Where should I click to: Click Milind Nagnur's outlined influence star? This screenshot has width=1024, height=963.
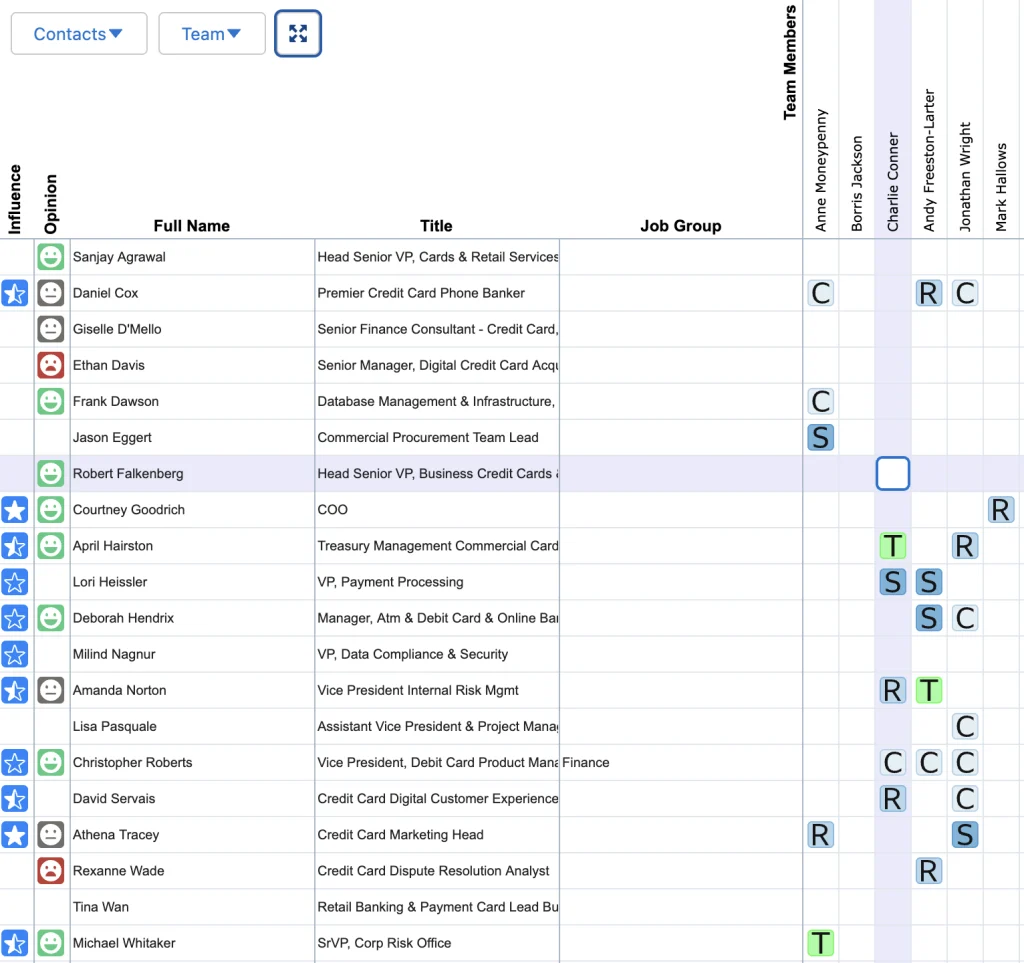point(15,654)
